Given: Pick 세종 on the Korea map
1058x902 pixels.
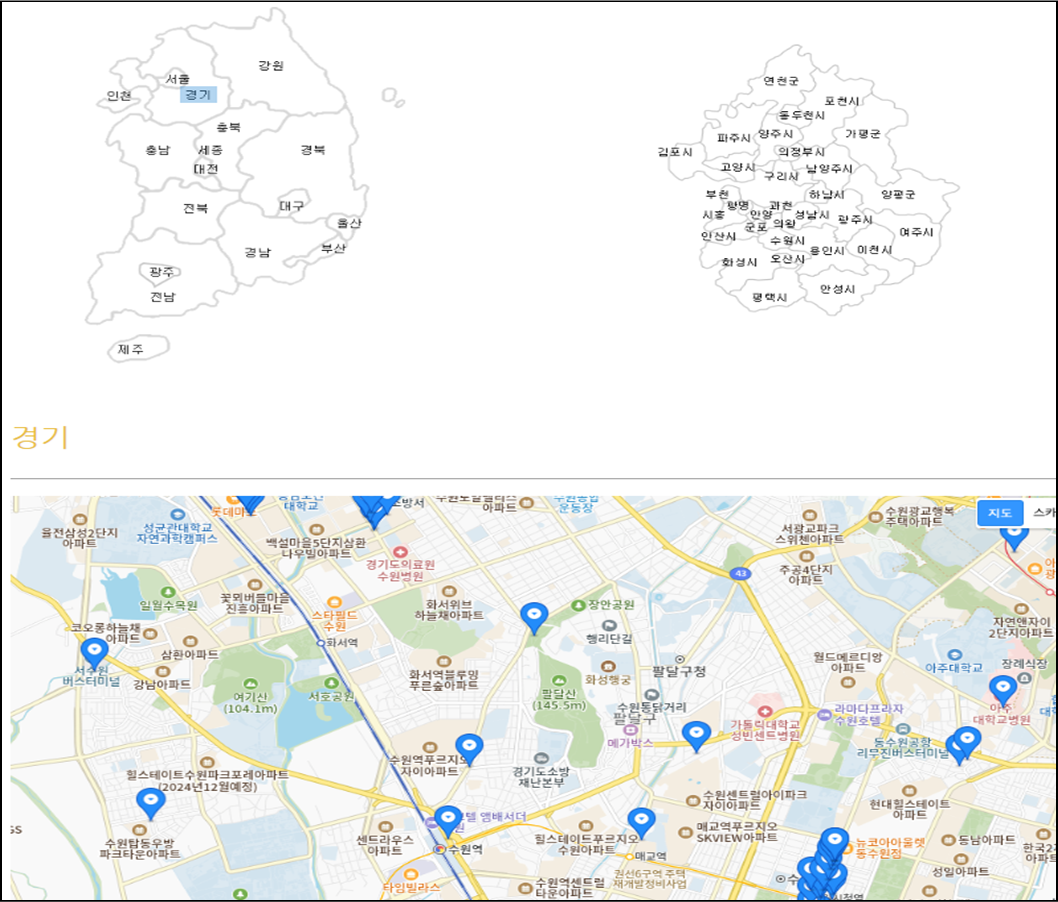Looking at the screenshot, I should (210, 150).
